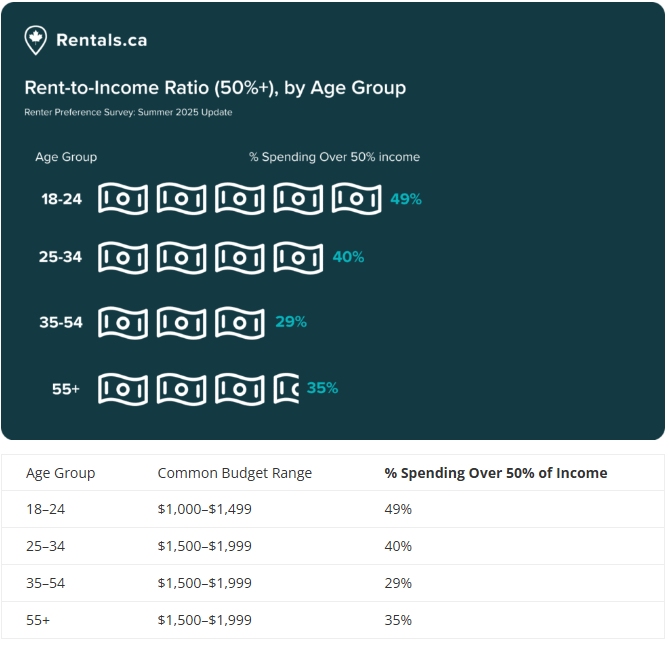This screenshot has height=661, width=669.
Task: Select the 55+ table row age cell
Action: (38, 620)
